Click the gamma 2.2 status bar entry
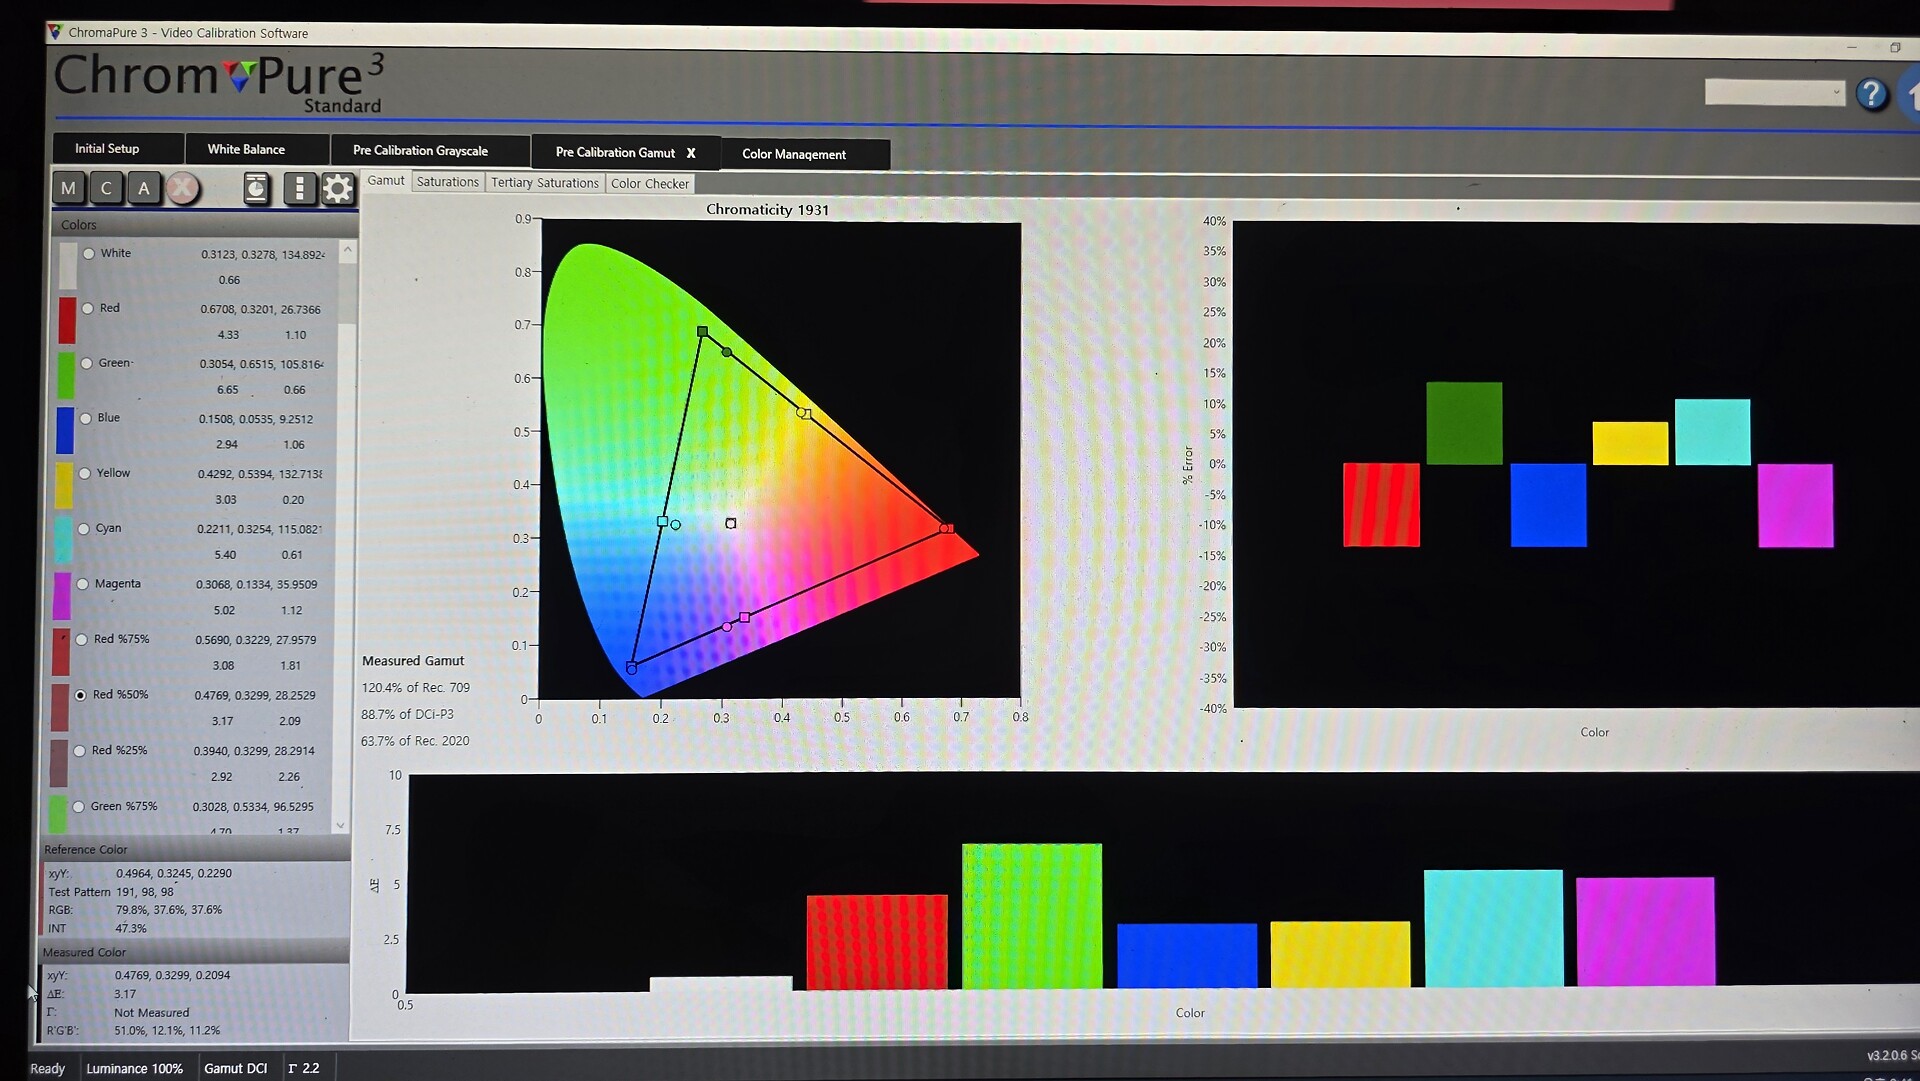1920x1081 pixels. (x=304, y=1068)
